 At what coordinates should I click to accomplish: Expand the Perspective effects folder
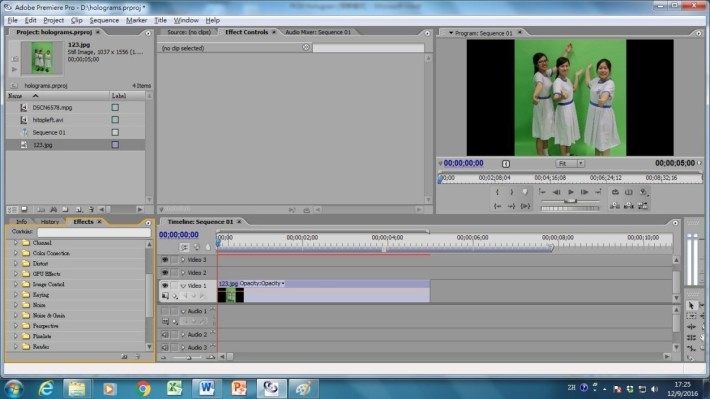coord(15,326)
